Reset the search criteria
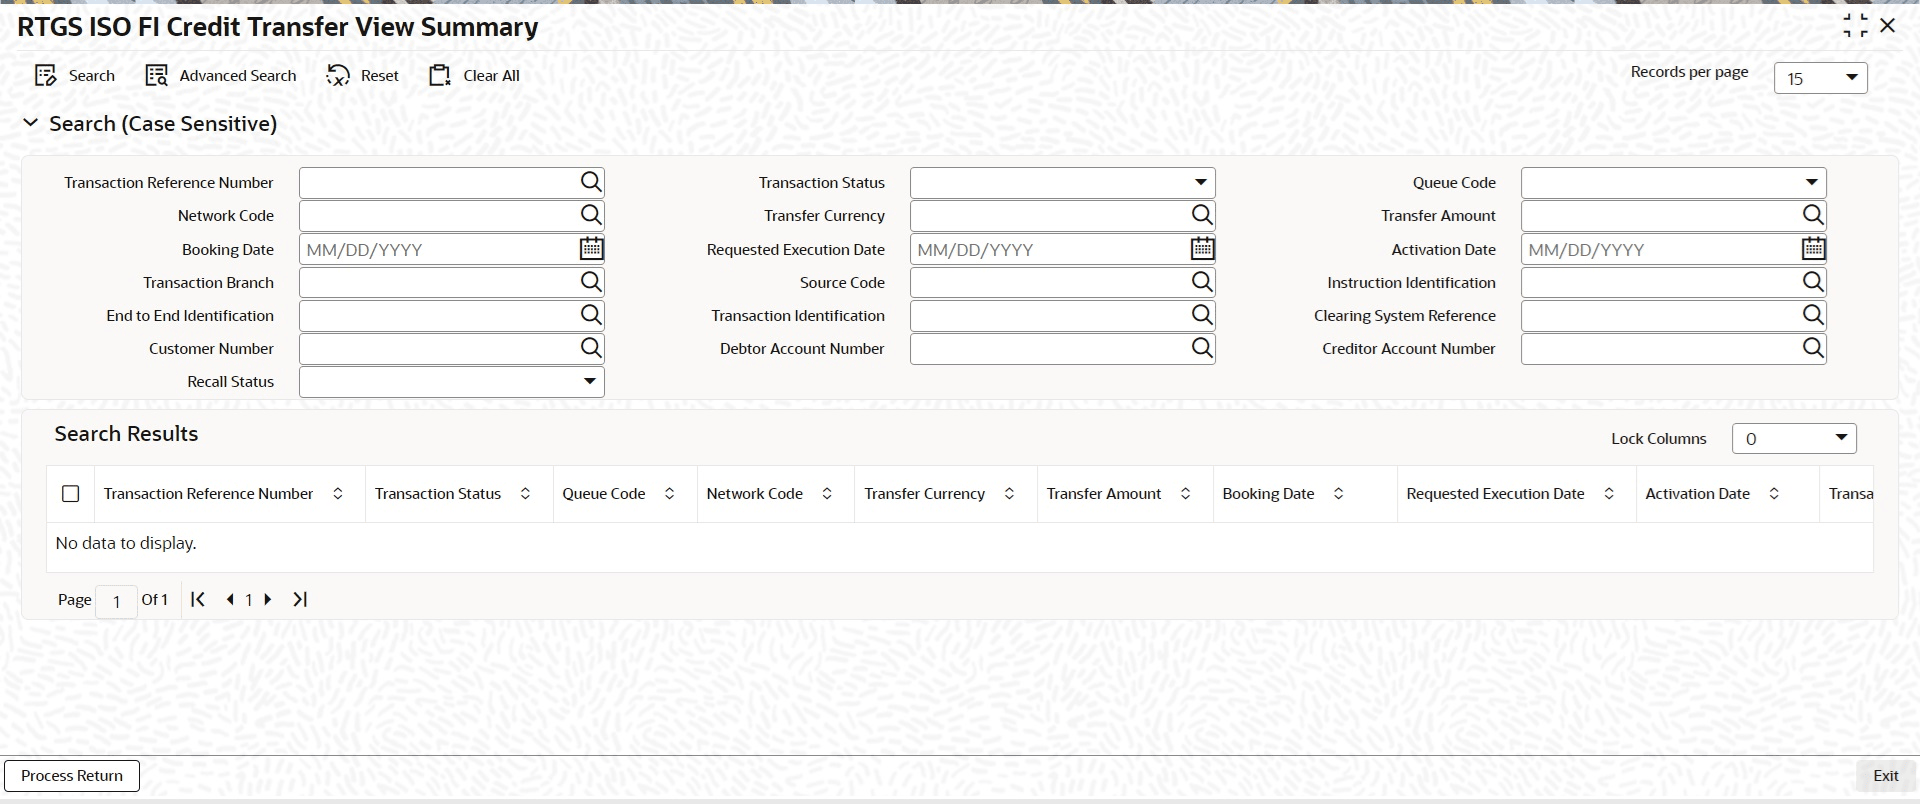This screenshot has width=1920, height=804. (362, 76)
